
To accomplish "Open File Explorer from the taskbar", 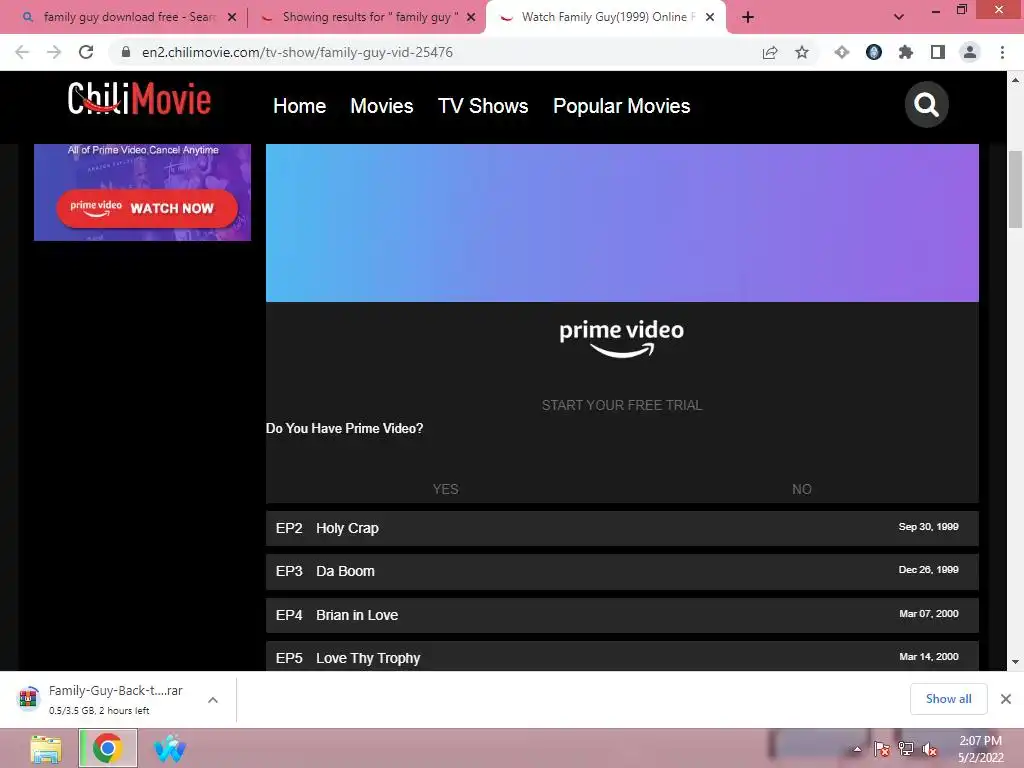I will (46, 748).
